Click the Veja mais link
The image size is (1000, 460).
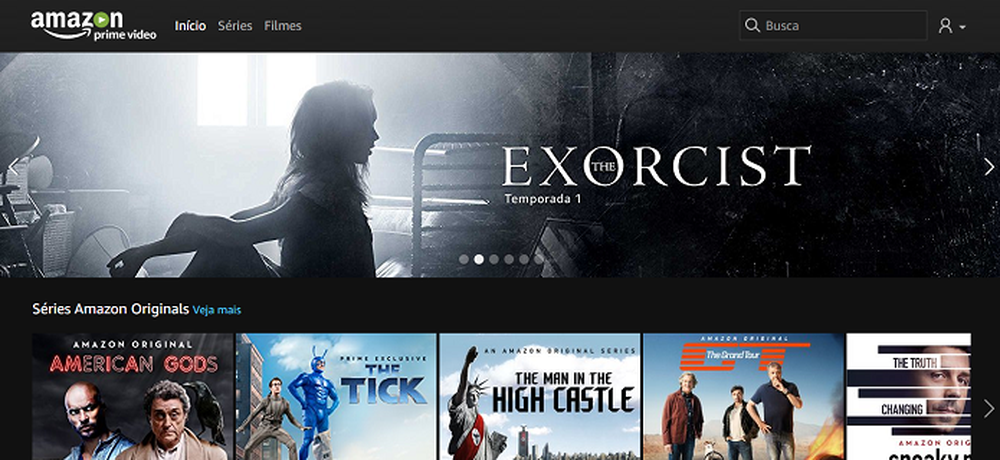(217, 310)
